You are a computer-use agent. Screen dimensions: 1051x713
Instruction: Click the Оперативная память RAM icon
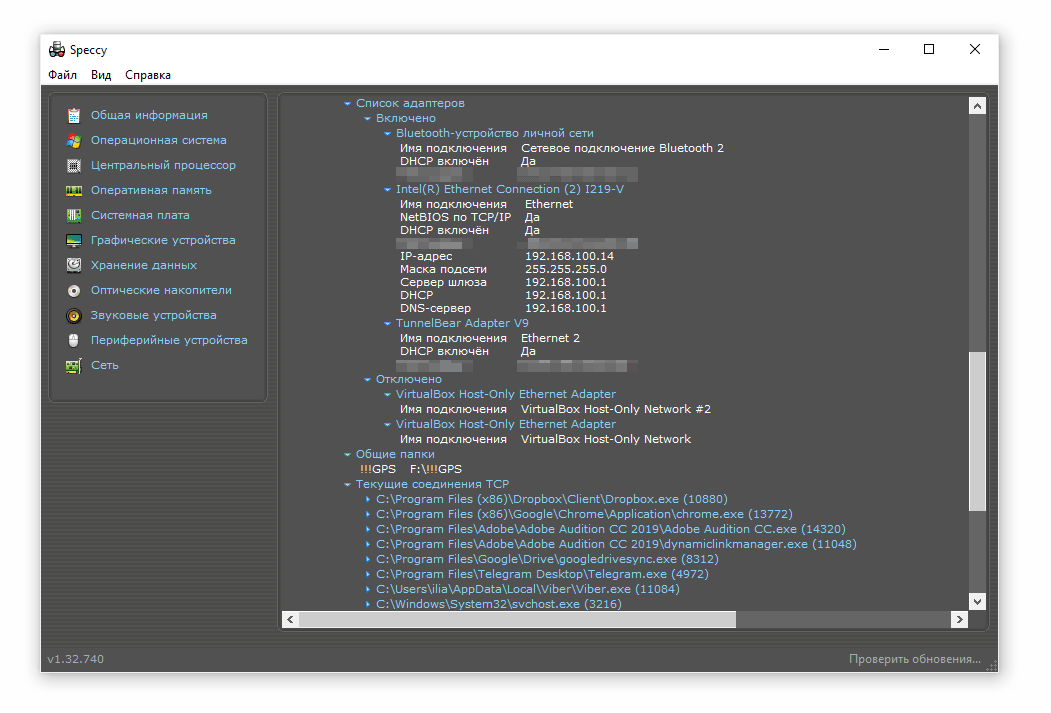pos(74,190)
